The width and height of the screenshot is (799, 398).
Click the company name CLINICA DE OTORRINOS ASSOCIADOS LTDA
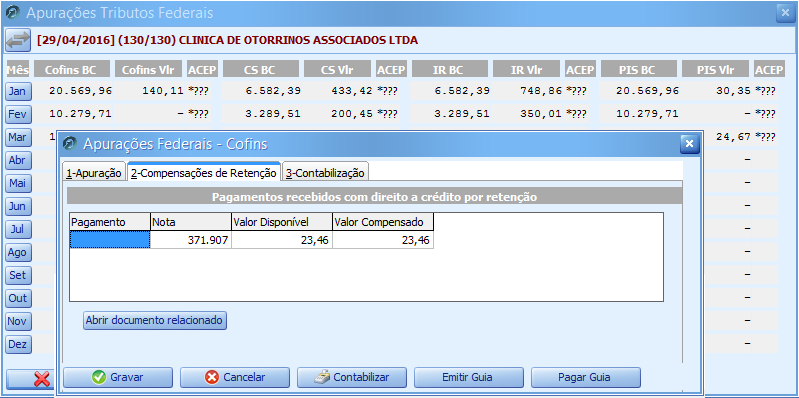298,40
